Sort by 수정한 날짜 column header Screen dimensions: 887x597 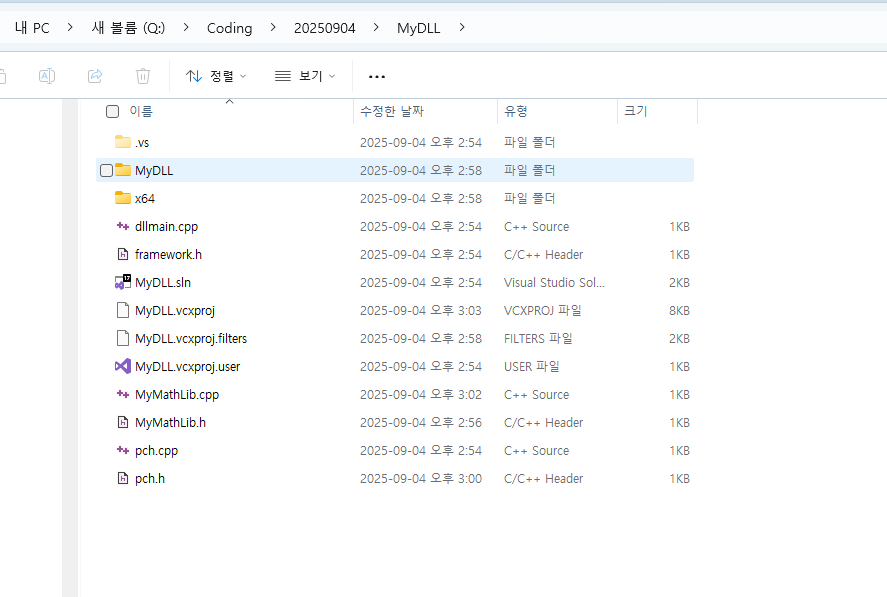pyautogui.click(x=392, y=112)
